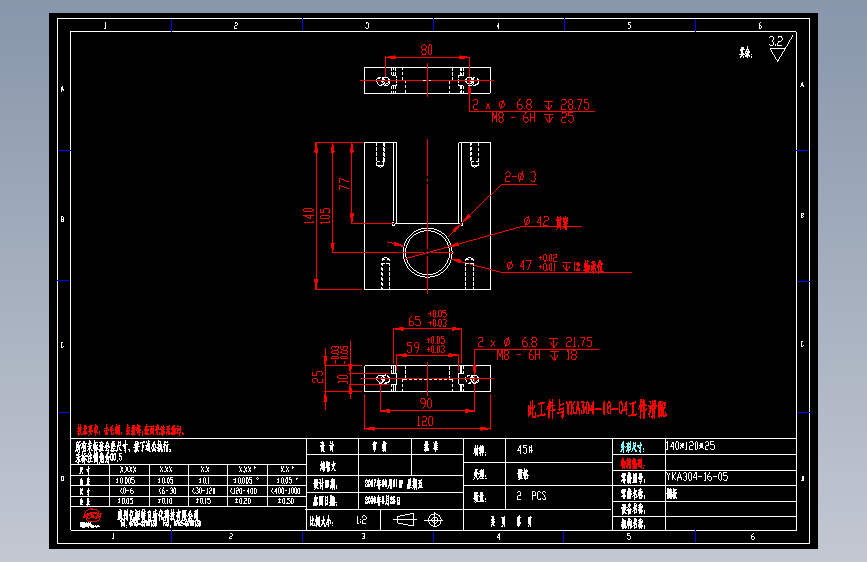Select the '77' vertical dimension
This screenshot has width=867, height=562.
click(x=344, y=184)
